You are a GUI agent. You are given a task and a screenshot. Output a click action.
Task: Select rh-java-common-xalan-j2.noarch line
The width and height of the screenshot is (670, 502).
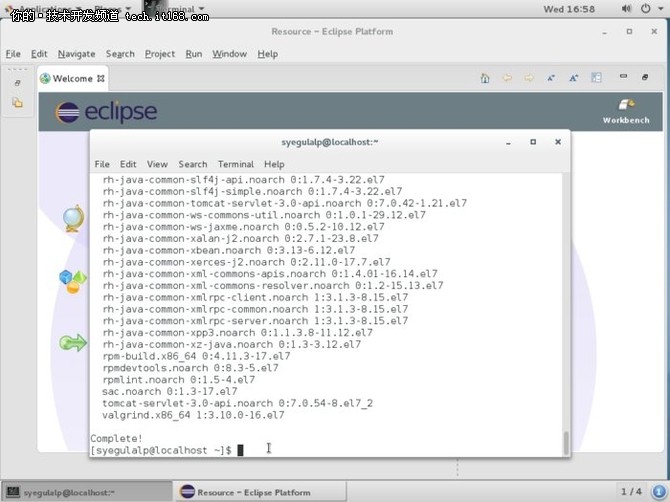[x=241, y=238]
